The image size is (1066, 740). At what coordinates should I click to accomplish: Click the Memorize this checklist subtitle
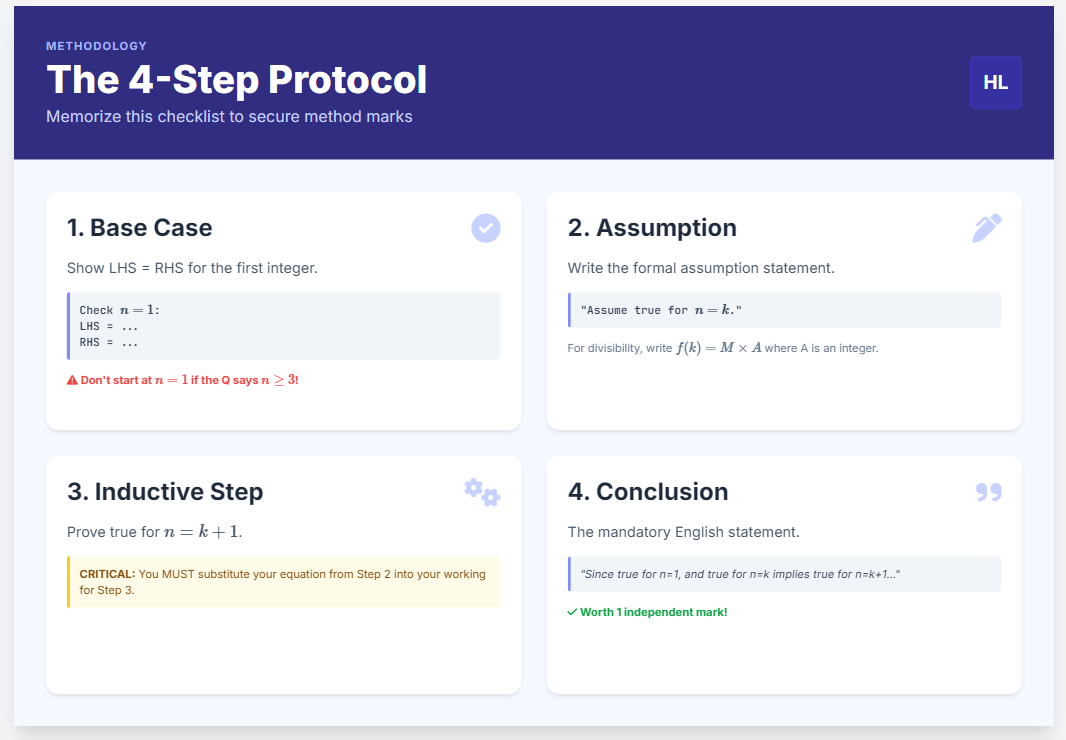coord(229,117)
